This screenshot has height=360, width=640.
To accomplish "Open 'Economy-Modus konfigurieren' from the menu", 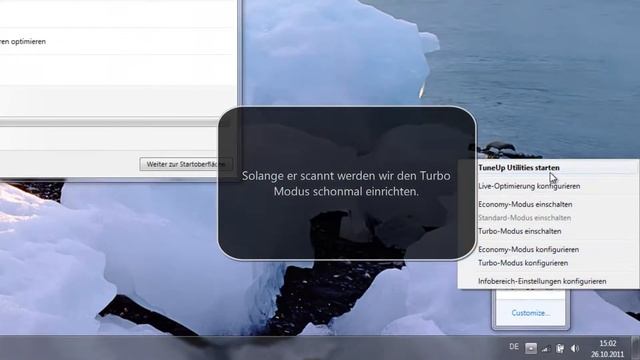I will point(528,249).
